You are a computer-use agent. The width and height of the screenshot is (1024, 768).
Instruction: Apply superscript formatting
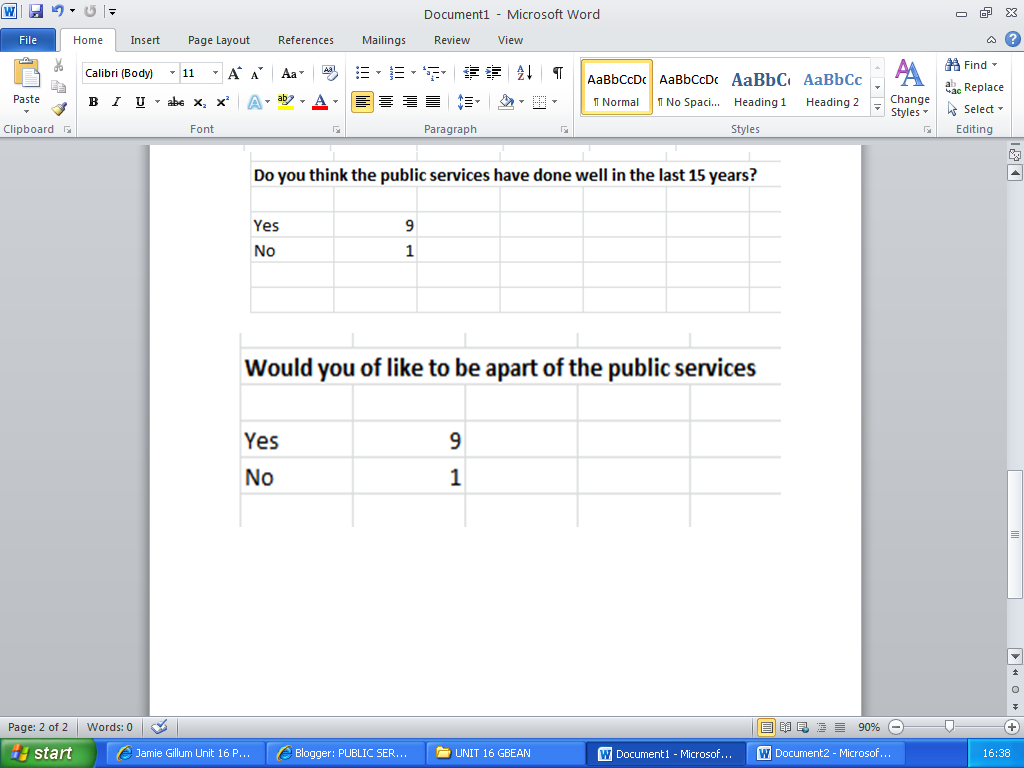point(223,102)
